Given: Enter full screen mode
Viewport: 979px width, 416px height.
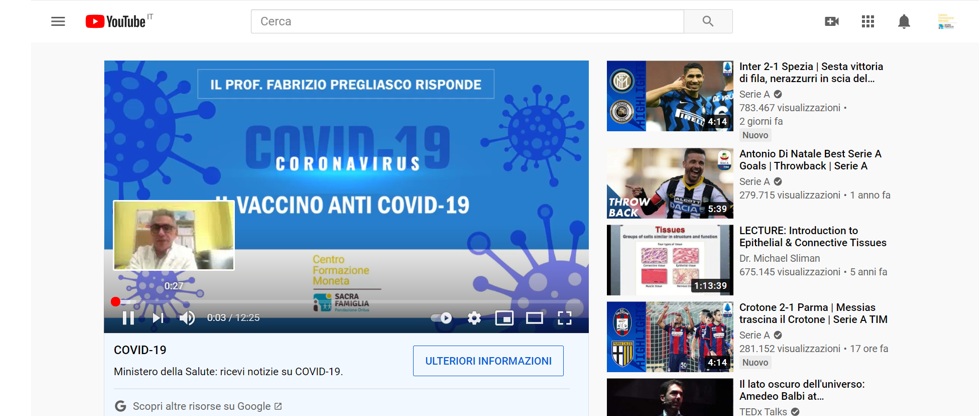Looking at the screenshot, I should [564, 318].
